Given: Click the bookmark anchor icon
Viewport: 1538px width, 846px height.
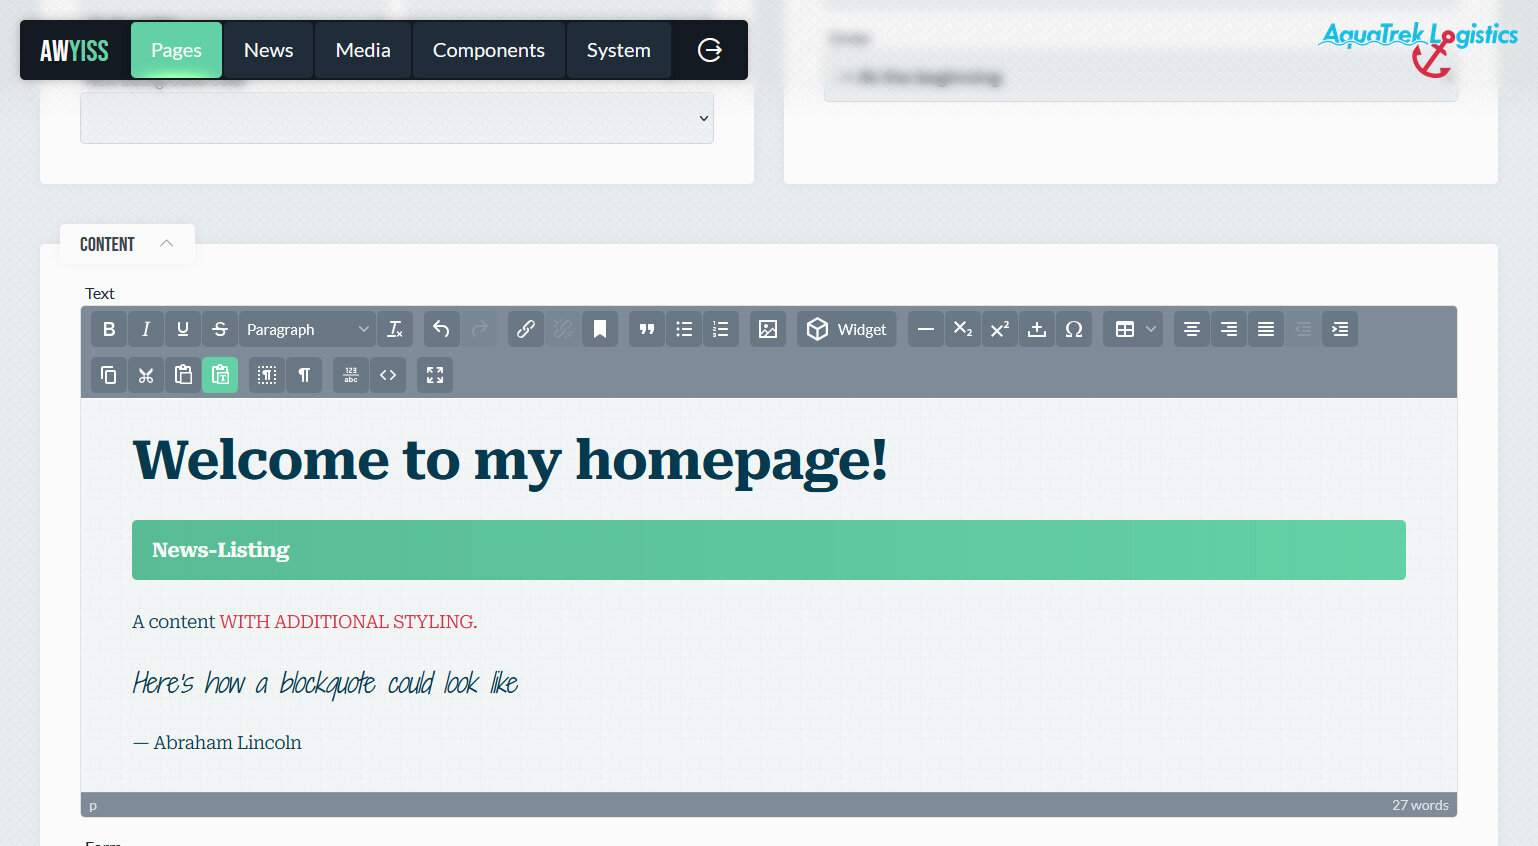Looking at the screenshot, I should pos(600,329).
